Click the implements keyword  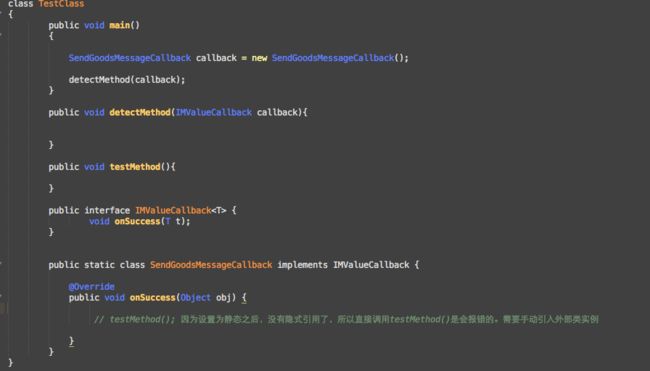tap(302, 265)
